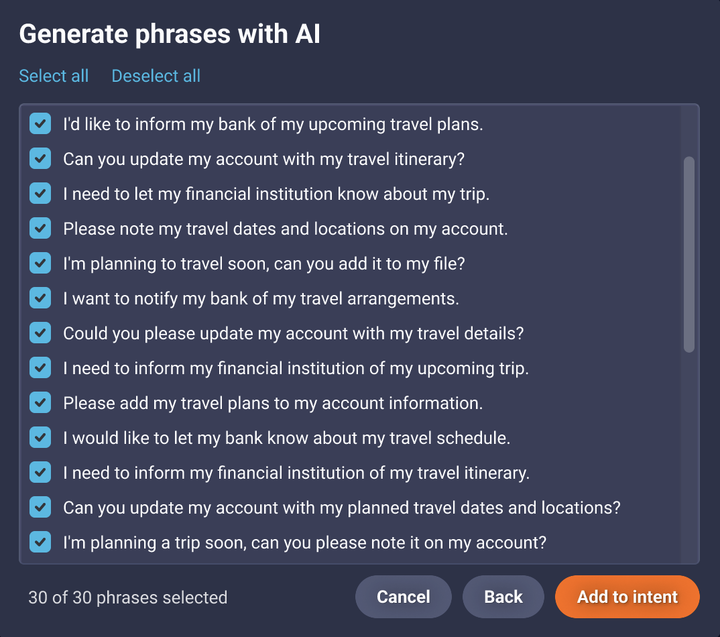The image size is (720, 637).
Task: Click the phrase list scrollbar thumb
Action: (x=689, y=254)
